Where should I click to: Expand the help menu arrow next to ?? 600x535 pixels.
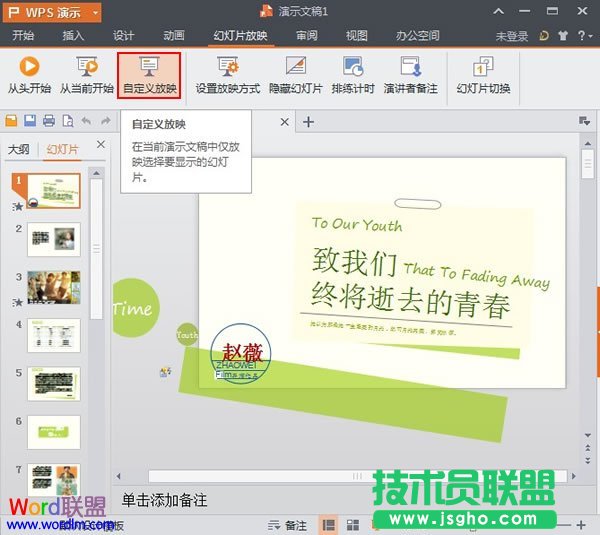pyautogui.click(x=590, y=36)
